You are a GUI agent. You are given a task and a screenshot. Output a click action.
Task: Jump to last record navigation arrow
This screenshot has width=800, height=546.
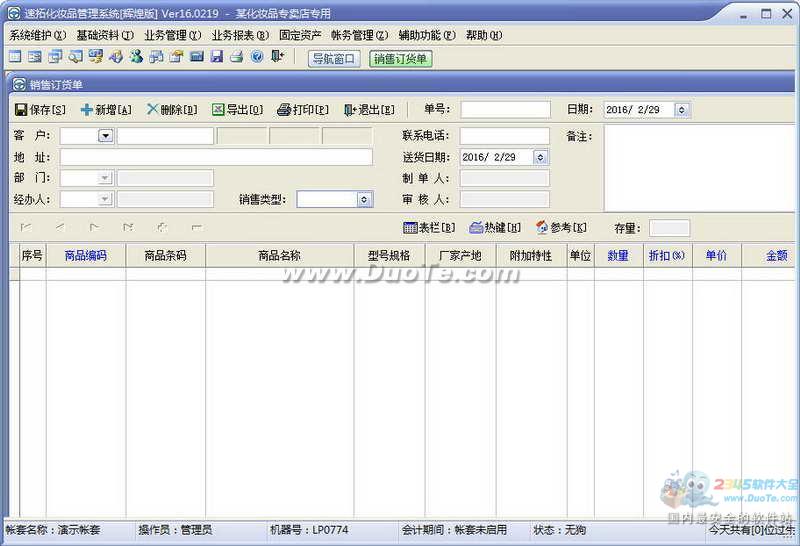[x=128, y=228]
